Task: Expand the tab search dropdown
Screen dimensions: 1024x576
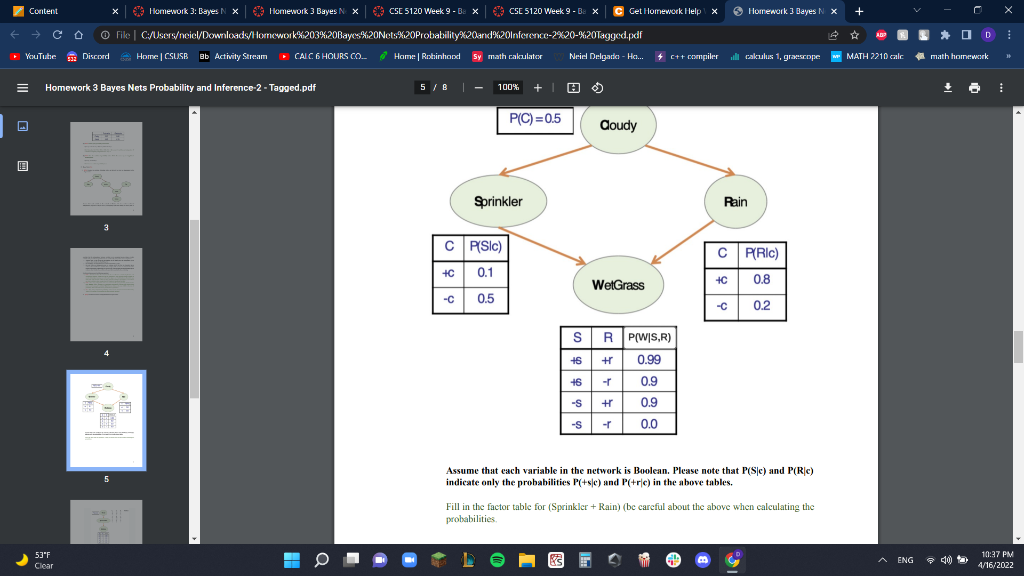Action: coord(916,10)
